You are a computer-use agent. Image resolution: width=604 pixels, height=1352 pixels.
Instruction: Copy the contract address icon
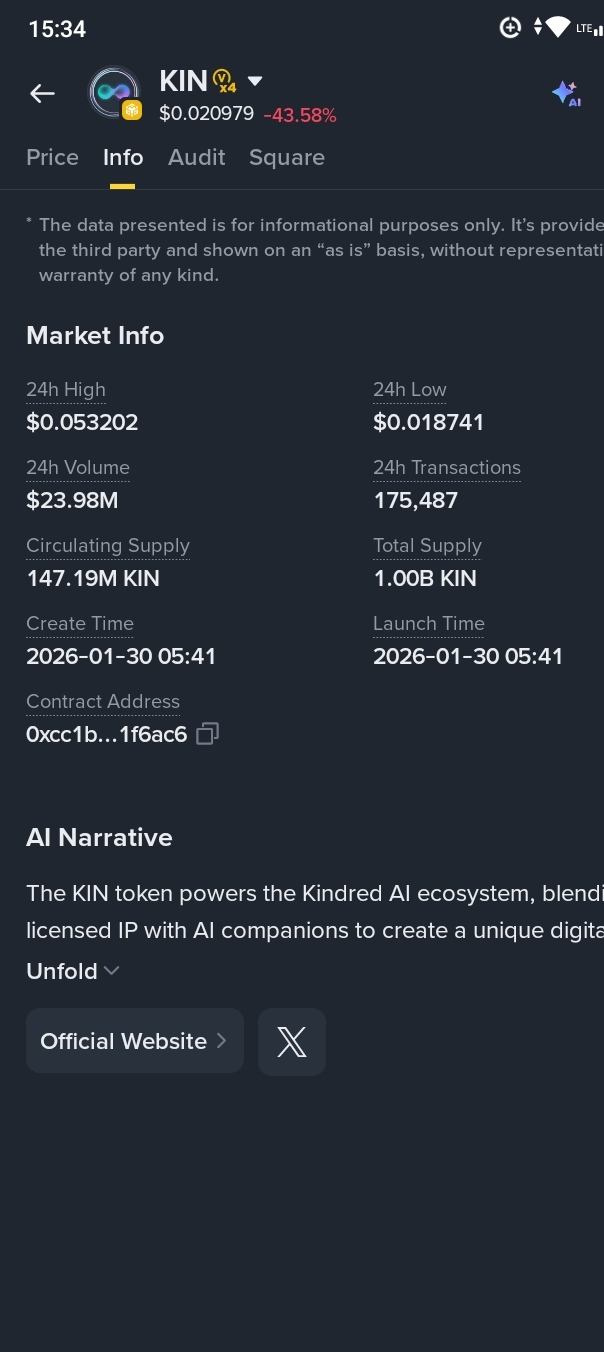(x=207, y=734)
